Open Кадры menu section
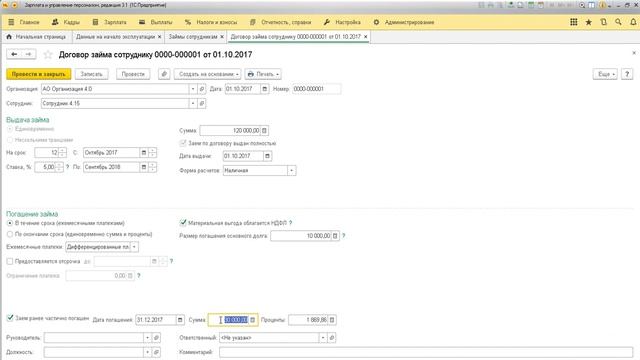Image resolution: width=640 pixels, height=360 pixels. [66, 22]
